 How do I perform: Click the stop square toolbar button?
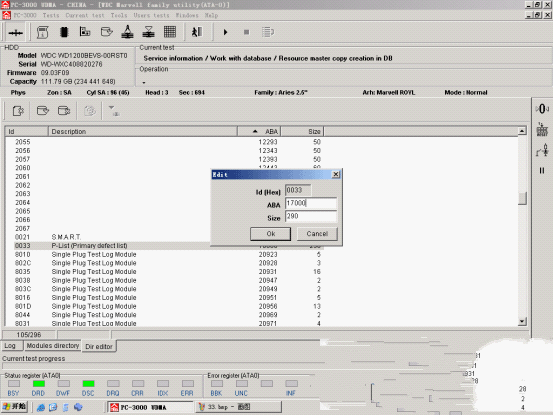(x=246, y=32)
